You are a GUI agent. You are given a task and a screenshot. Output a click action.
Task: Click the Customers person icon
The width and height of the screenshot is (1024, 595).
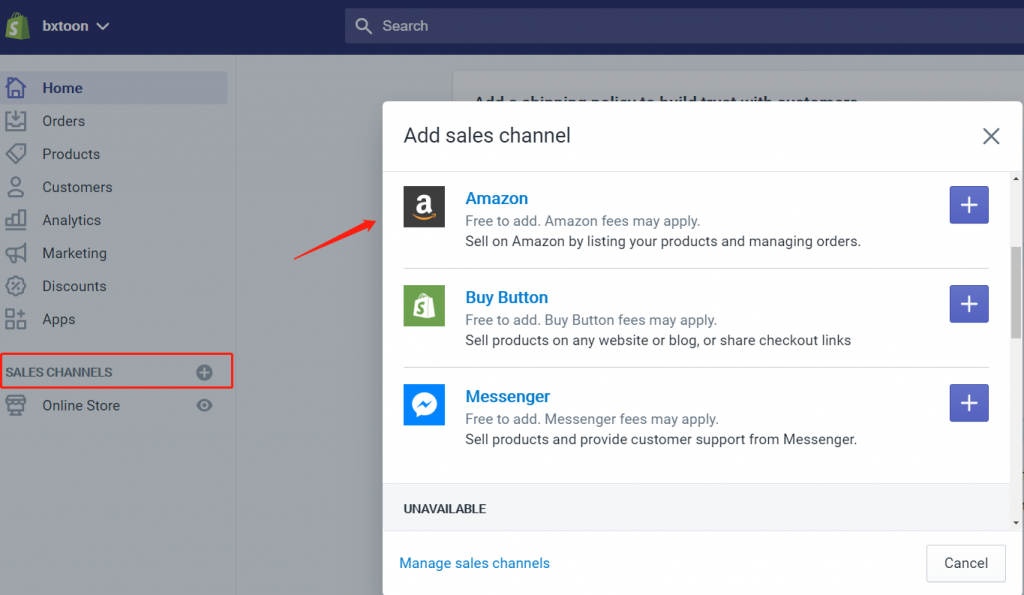(x=16, y=187)
